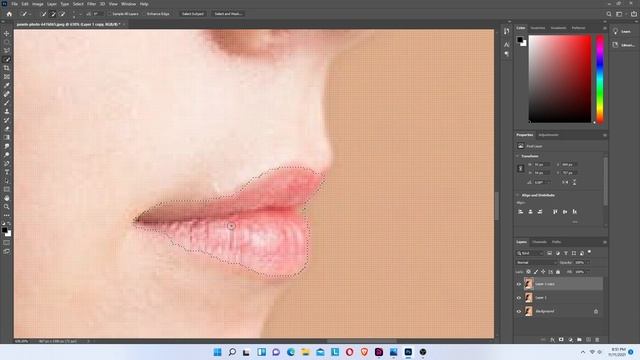This screenshot has height=360, width=640.
Task: Click the Home button in options bar
Action: coord(9,14)
